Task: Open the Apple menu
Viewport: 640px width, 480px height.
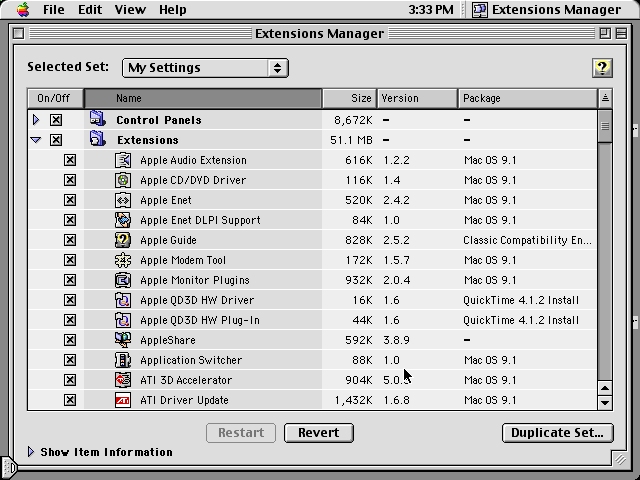Action: point(23,9)
